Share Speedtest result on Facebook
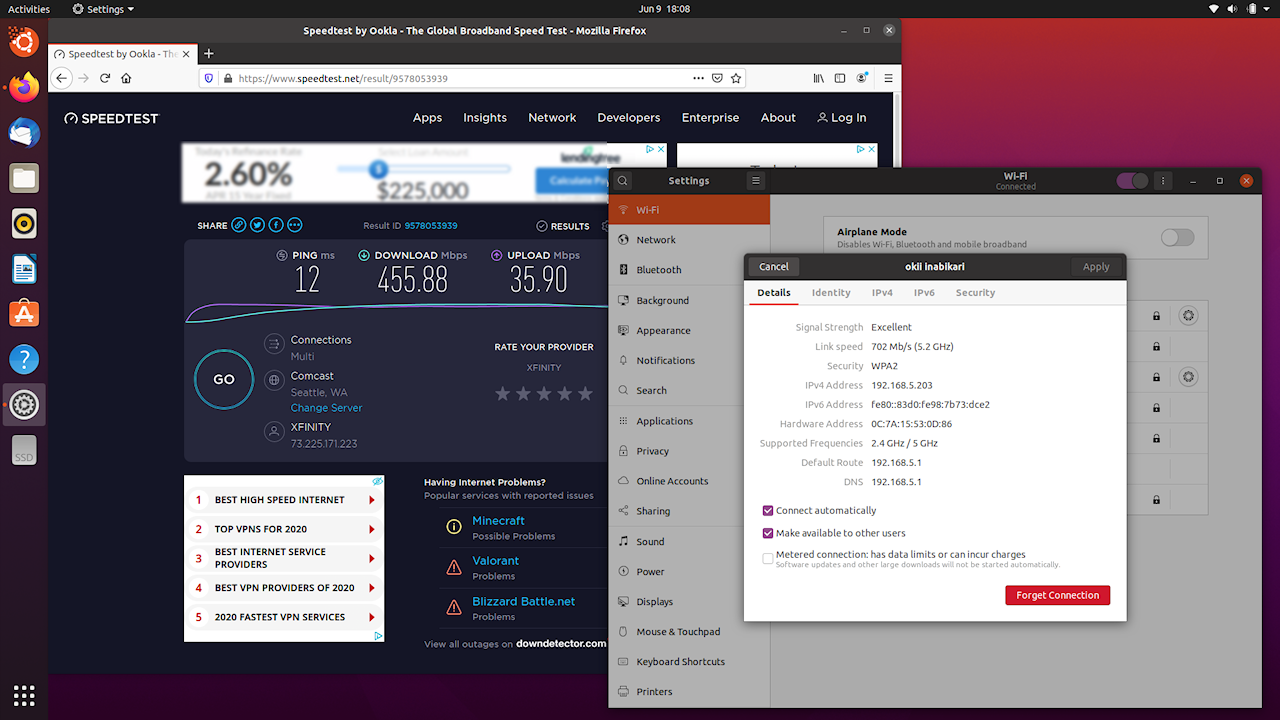Viewport: 1280px width, 720px height. pos(276,225)
